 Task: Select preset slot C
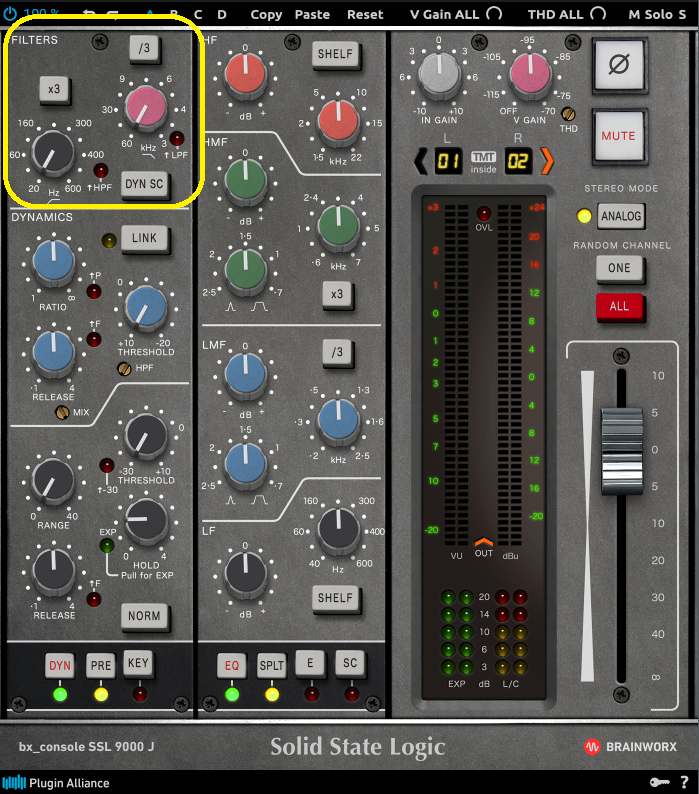199,14
